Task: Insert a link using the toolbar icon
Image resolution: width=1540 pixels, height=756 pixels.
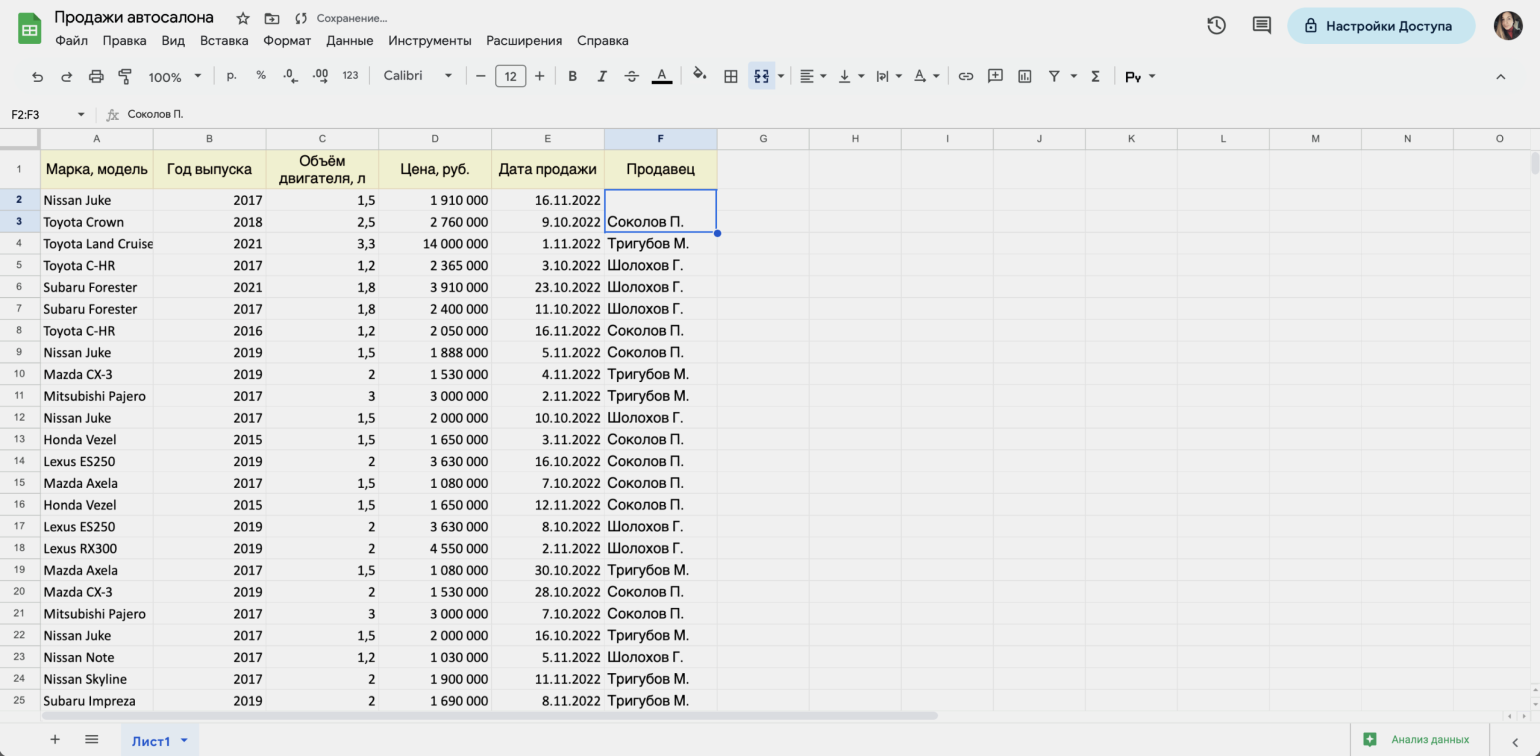Action: 965,76
